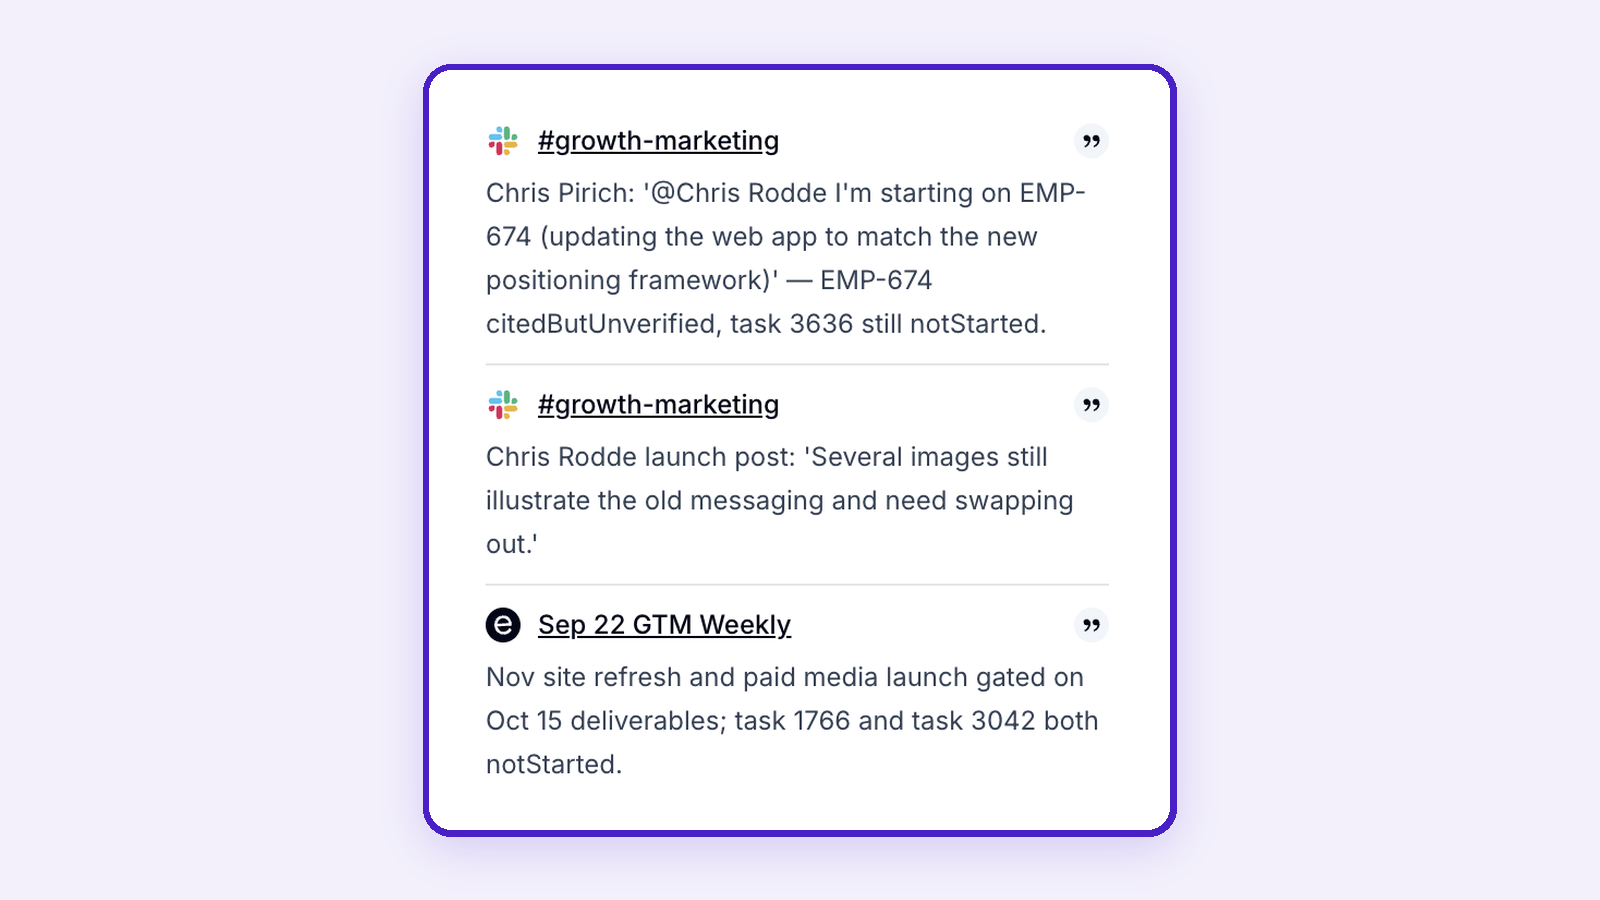Viewport: 1600px width, 900px height.
Task: Open the Sep 22 GTM Weekly link
Action: click(x=664, y=625)
